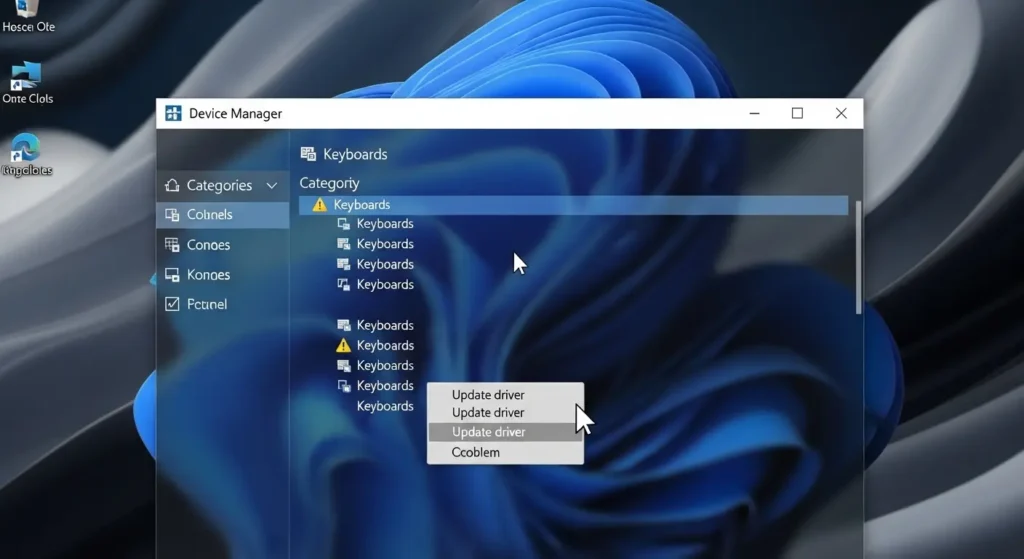The image size is (1024, 559).
Task: Click the icon next to Konoes in sidebar
Action: (x=171, y=275)
